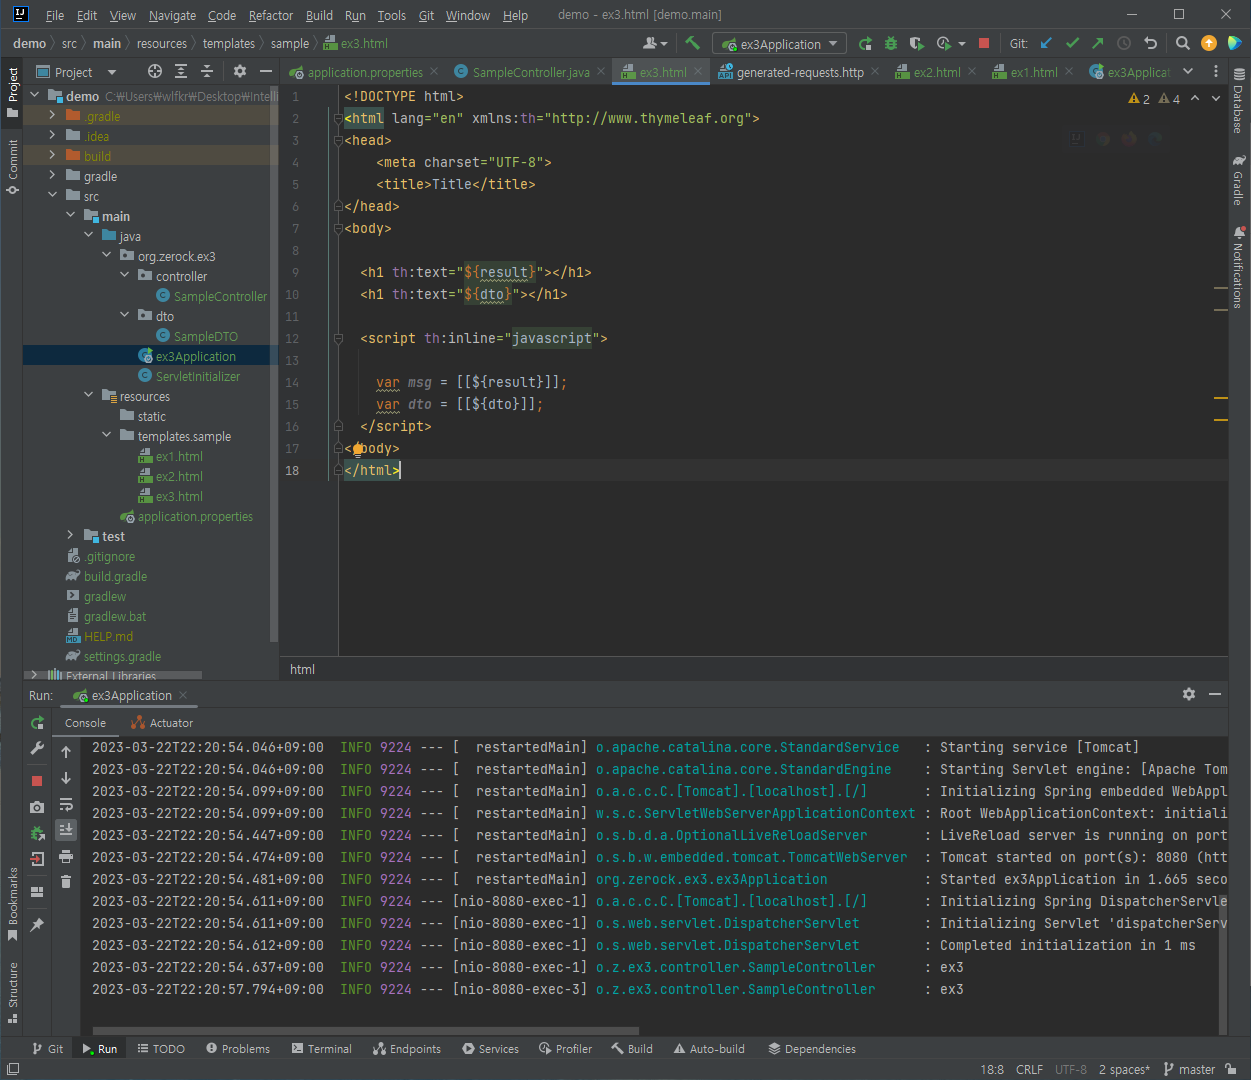Image resolution: width=1251 pixels, height=1080 pixels.
Task: Expand the test folder
Action: (71, 536)
